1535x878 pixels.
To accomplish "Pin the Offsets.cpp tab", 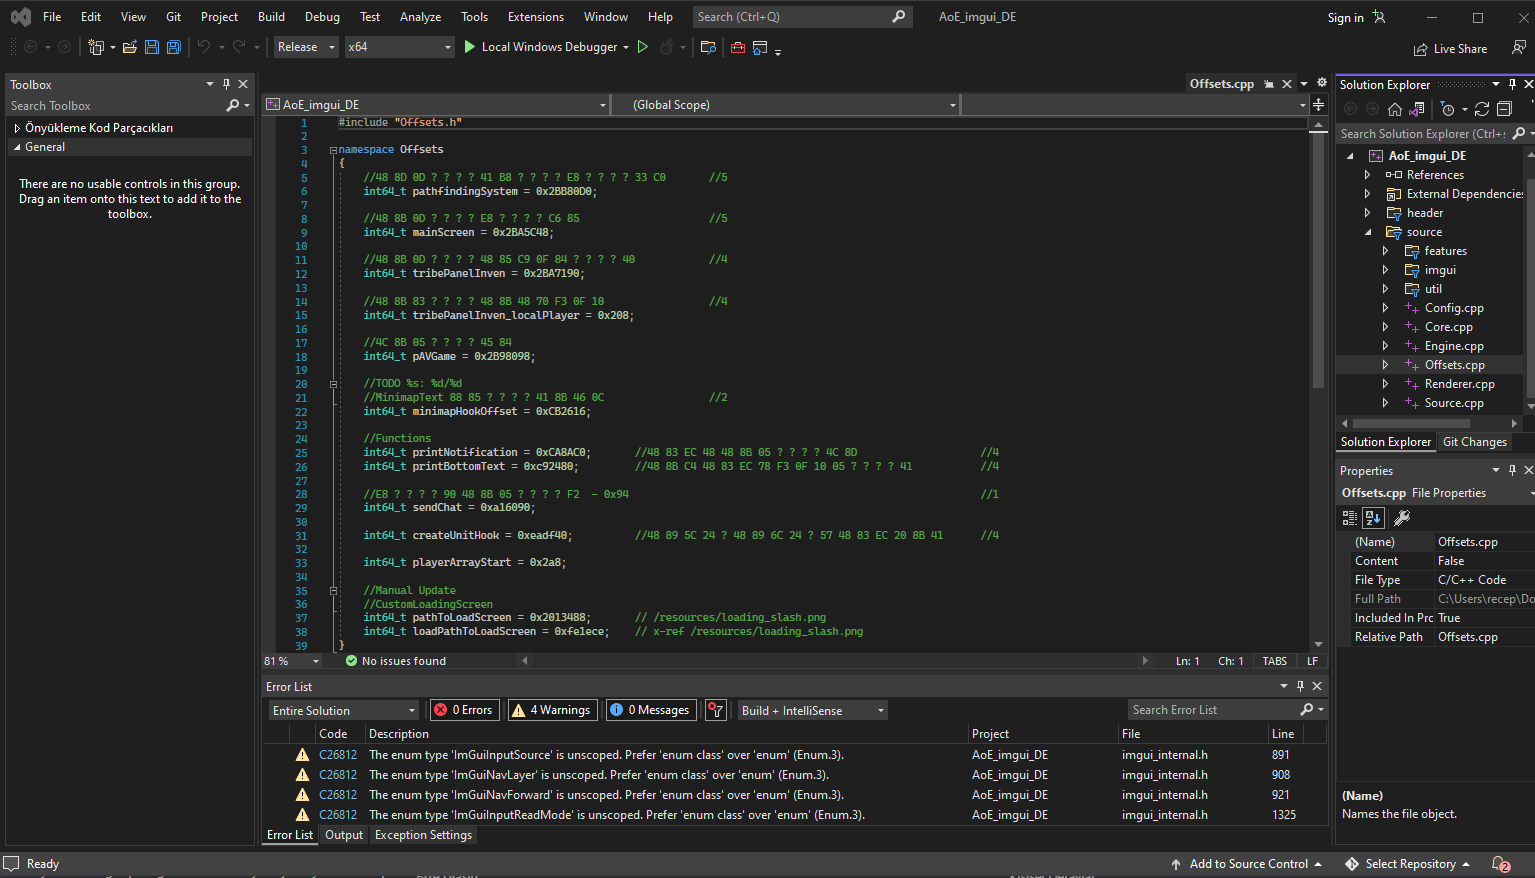I will 1269,84.
